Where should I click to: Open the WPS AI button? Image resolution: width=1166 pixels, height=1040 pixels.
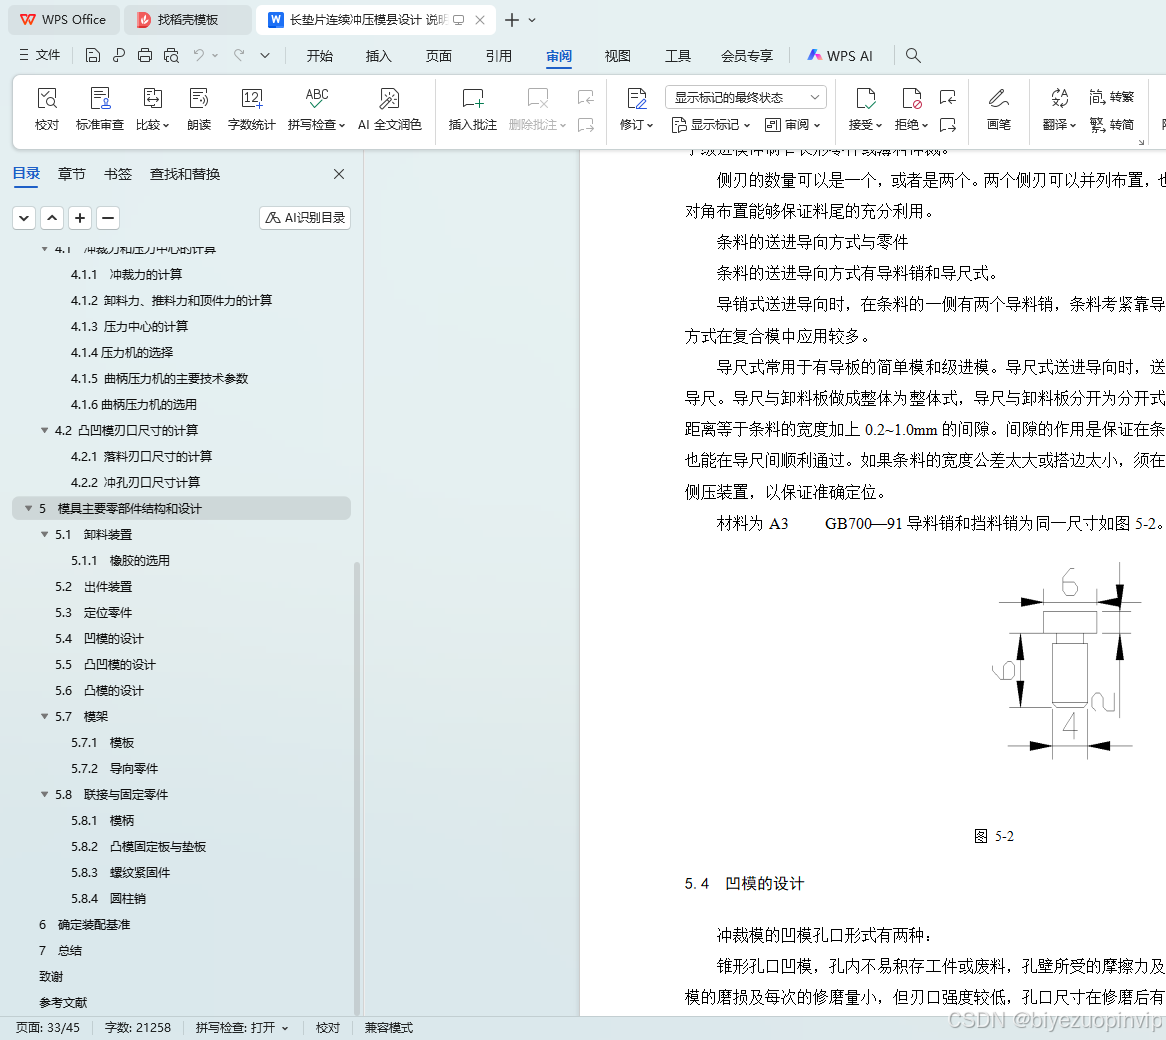pos(840,56)
